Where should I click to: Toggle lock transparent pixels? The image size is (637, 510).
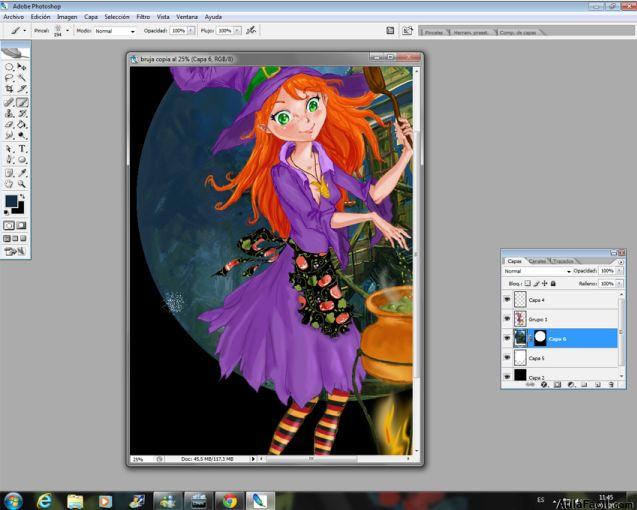[x=527, y=283]
